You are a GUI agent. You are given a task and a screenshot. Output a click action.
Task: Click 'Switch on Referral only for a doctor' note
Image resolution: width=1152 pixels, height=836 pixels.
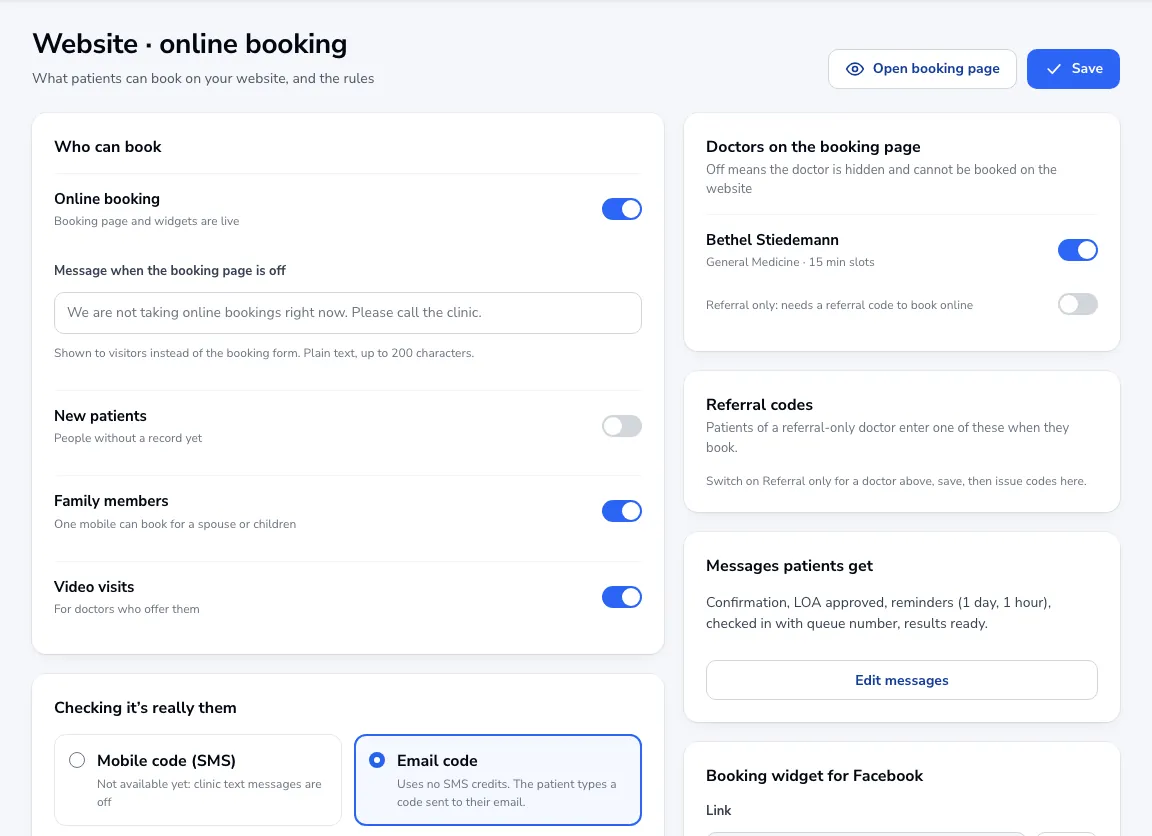coord(896,481)
